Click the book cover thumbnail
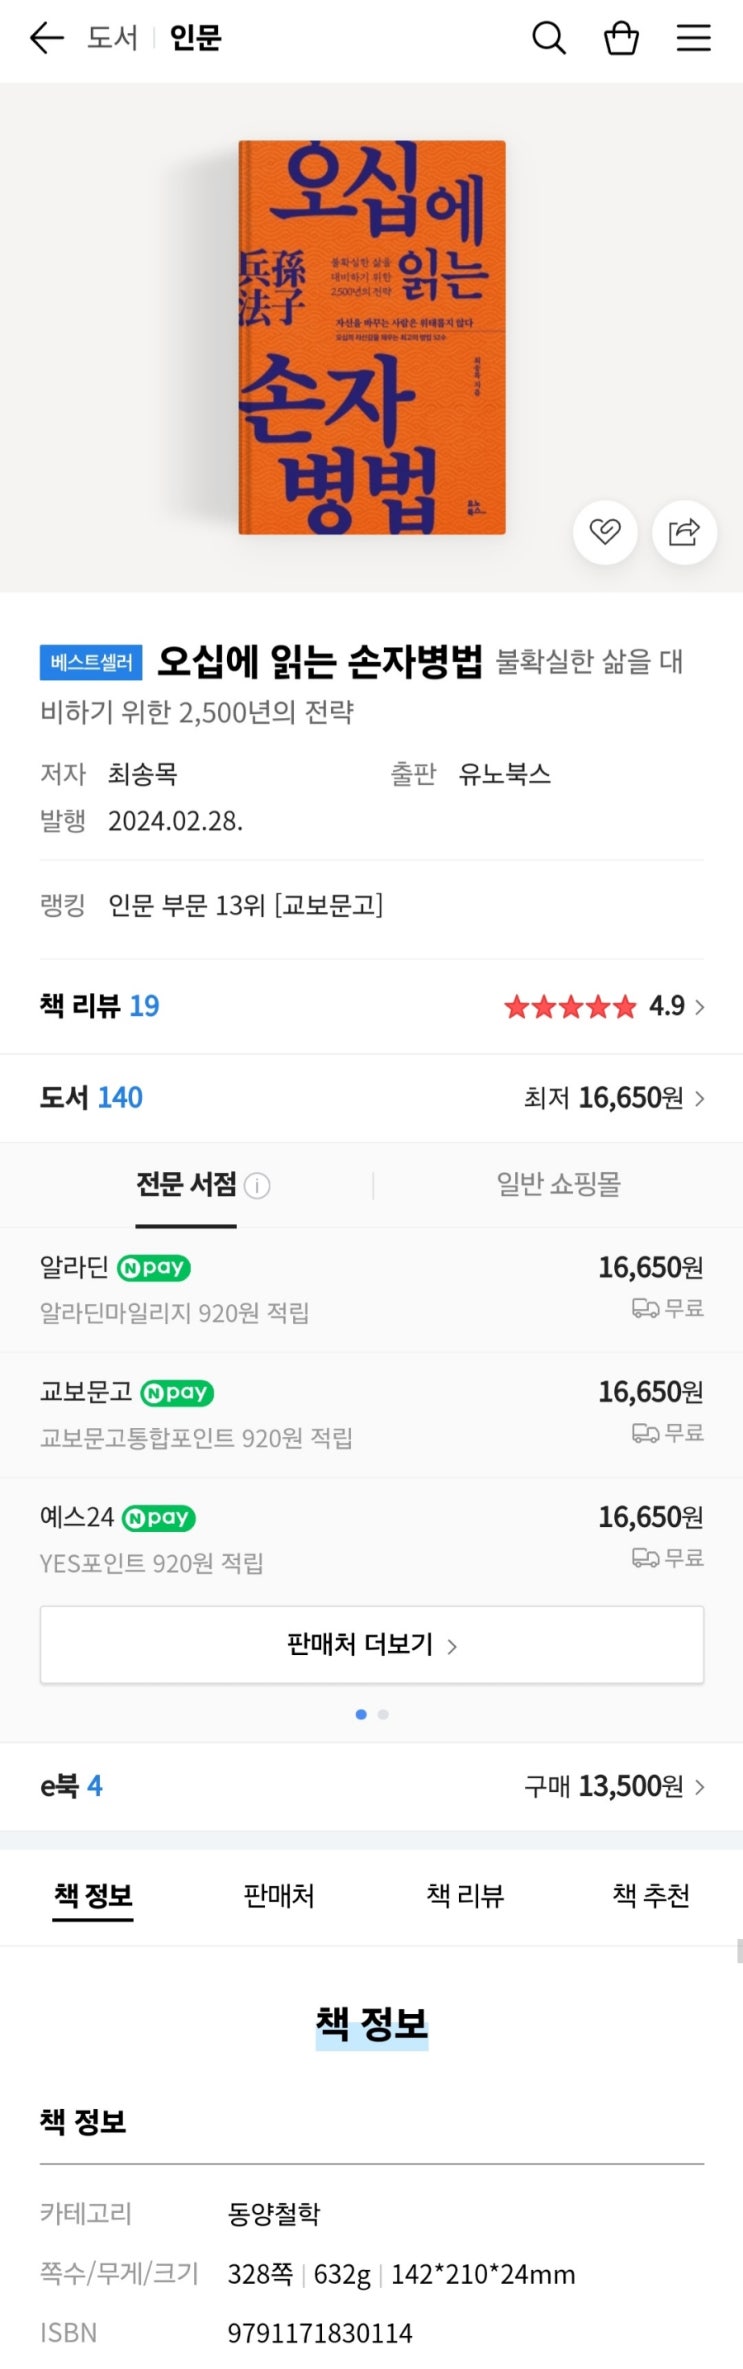 coord(372,337)
